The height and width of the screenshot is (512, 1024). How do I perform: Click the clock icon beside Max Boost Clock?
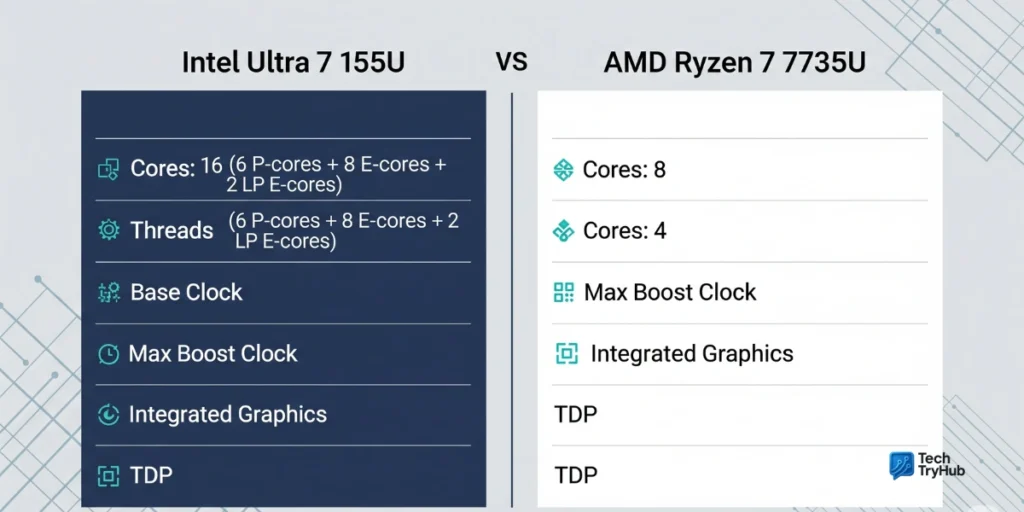pos(108,354)
